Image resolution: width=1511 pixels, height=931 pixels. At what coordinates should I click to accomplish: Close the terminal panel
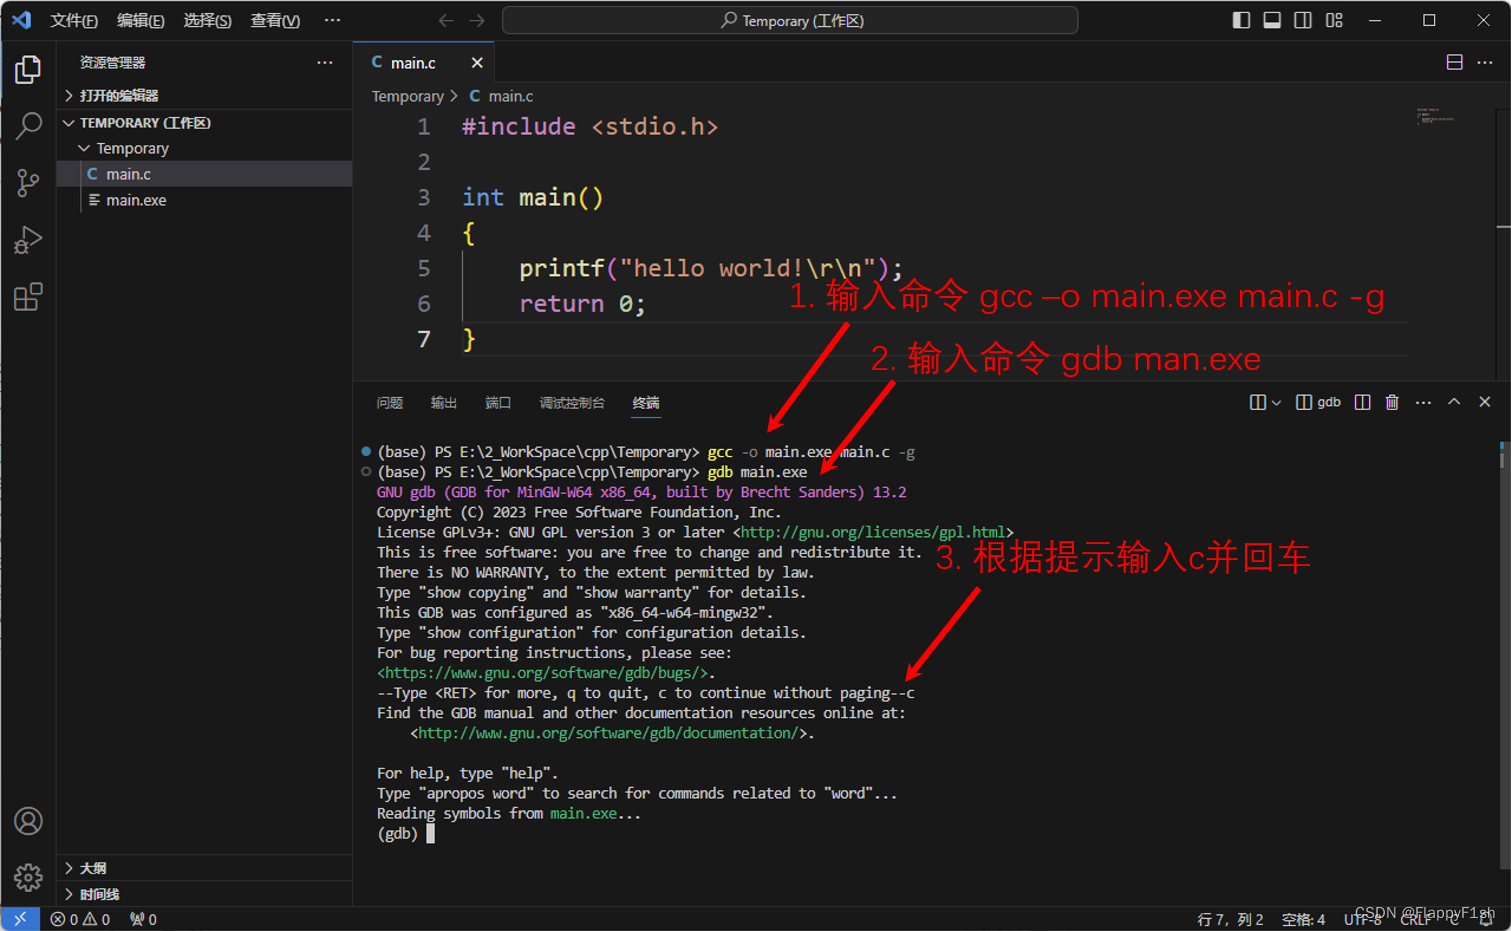pyautogui.click(x=1485, y=402)
